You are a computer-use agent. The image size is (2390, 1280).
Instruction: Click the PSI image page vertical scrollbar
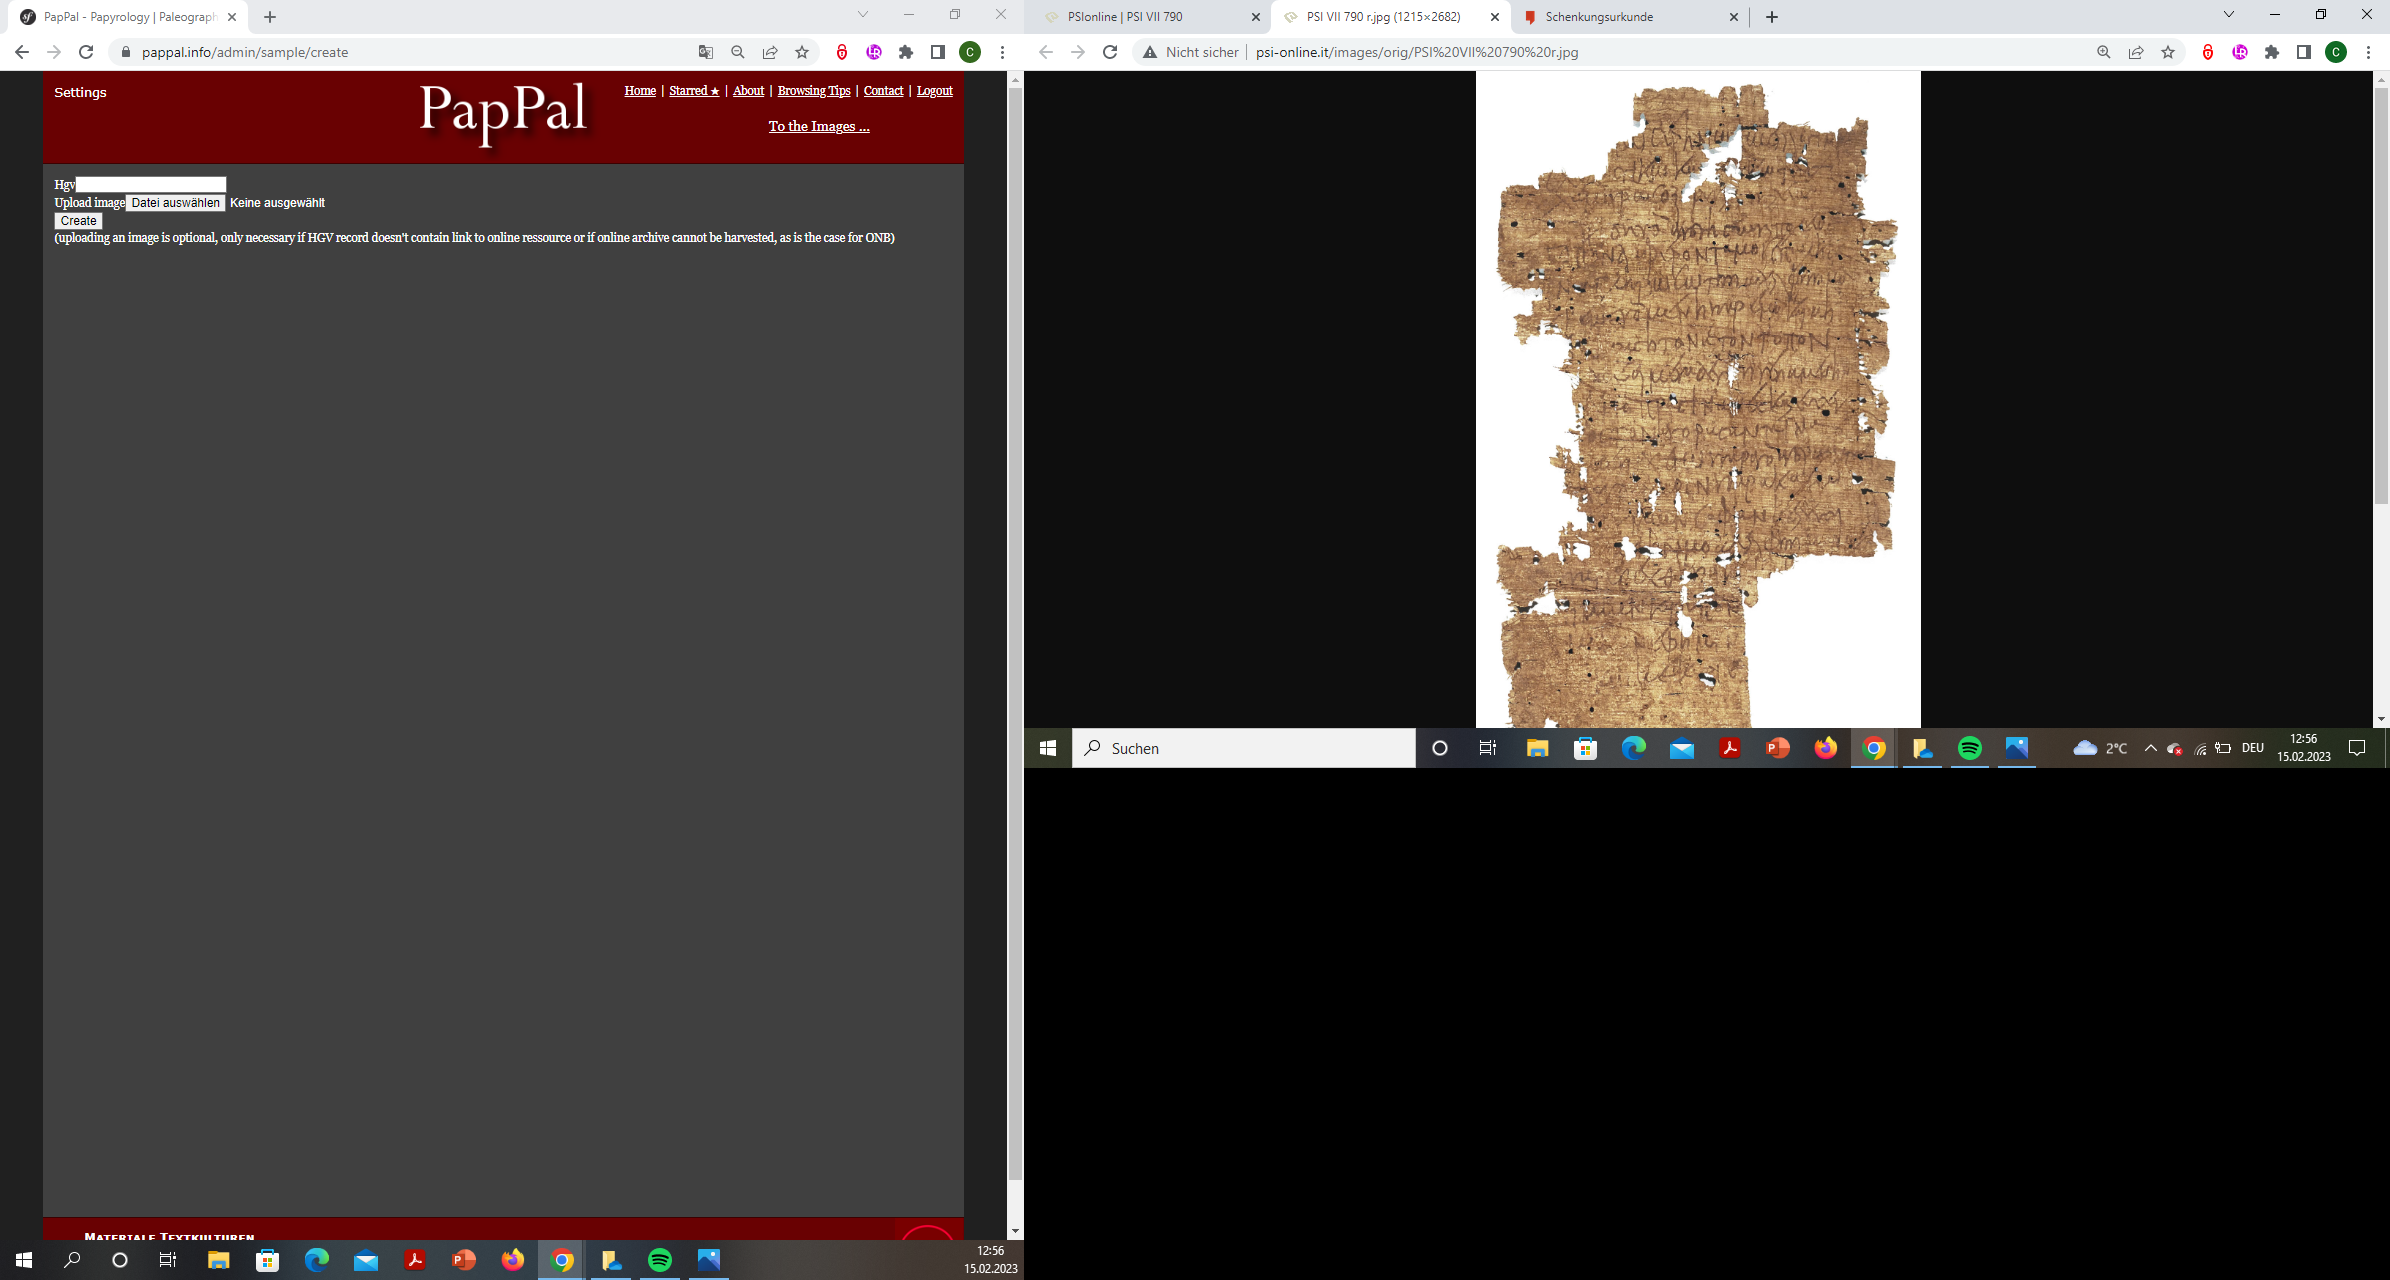(2381, 295)
